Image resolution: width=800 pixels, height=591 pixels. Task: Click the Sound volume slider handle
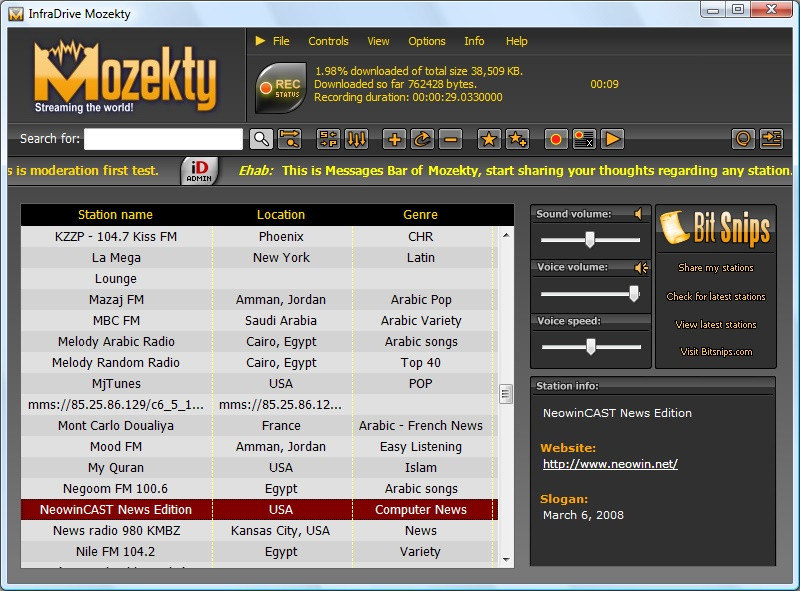590,239
